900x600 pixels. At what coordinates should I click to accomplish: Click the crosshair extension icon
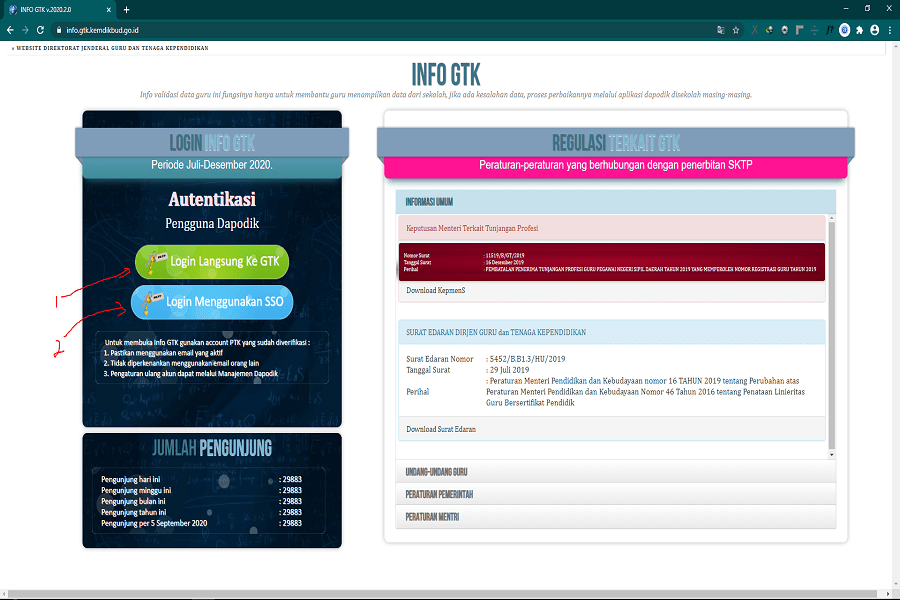coord(814,30)
